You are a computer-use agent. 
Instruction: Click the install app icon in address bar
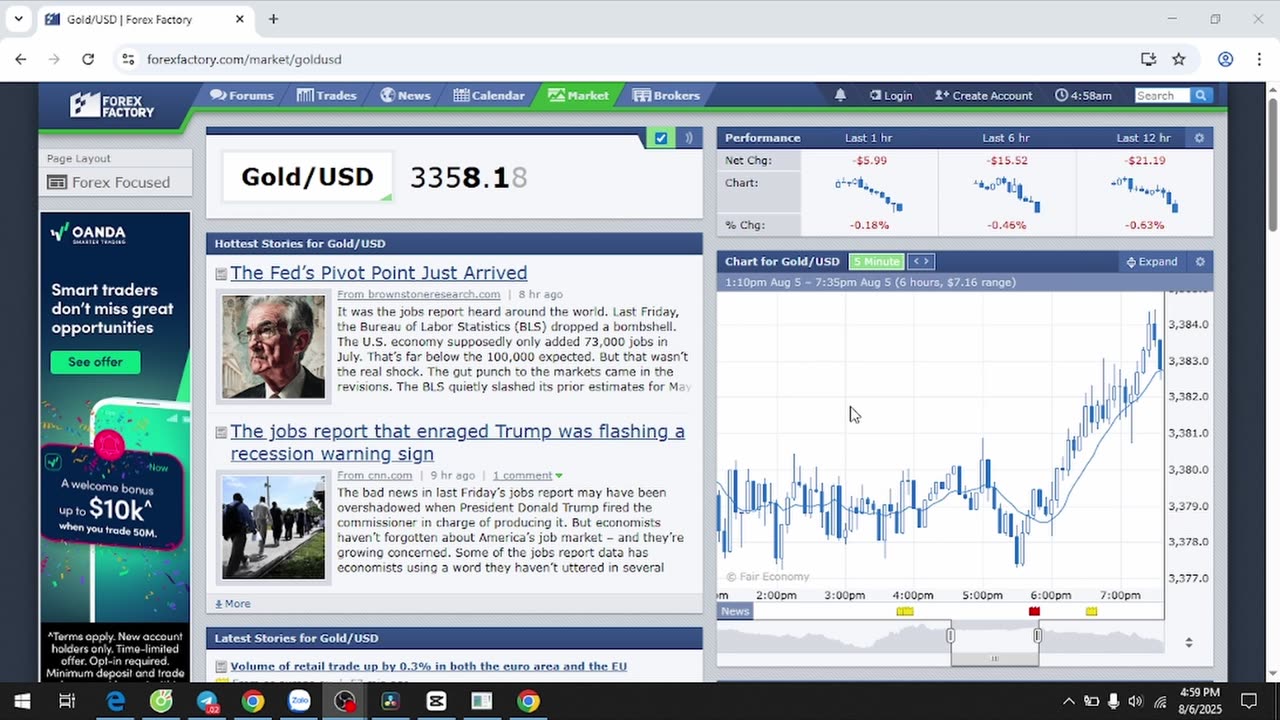point(1148,59)
